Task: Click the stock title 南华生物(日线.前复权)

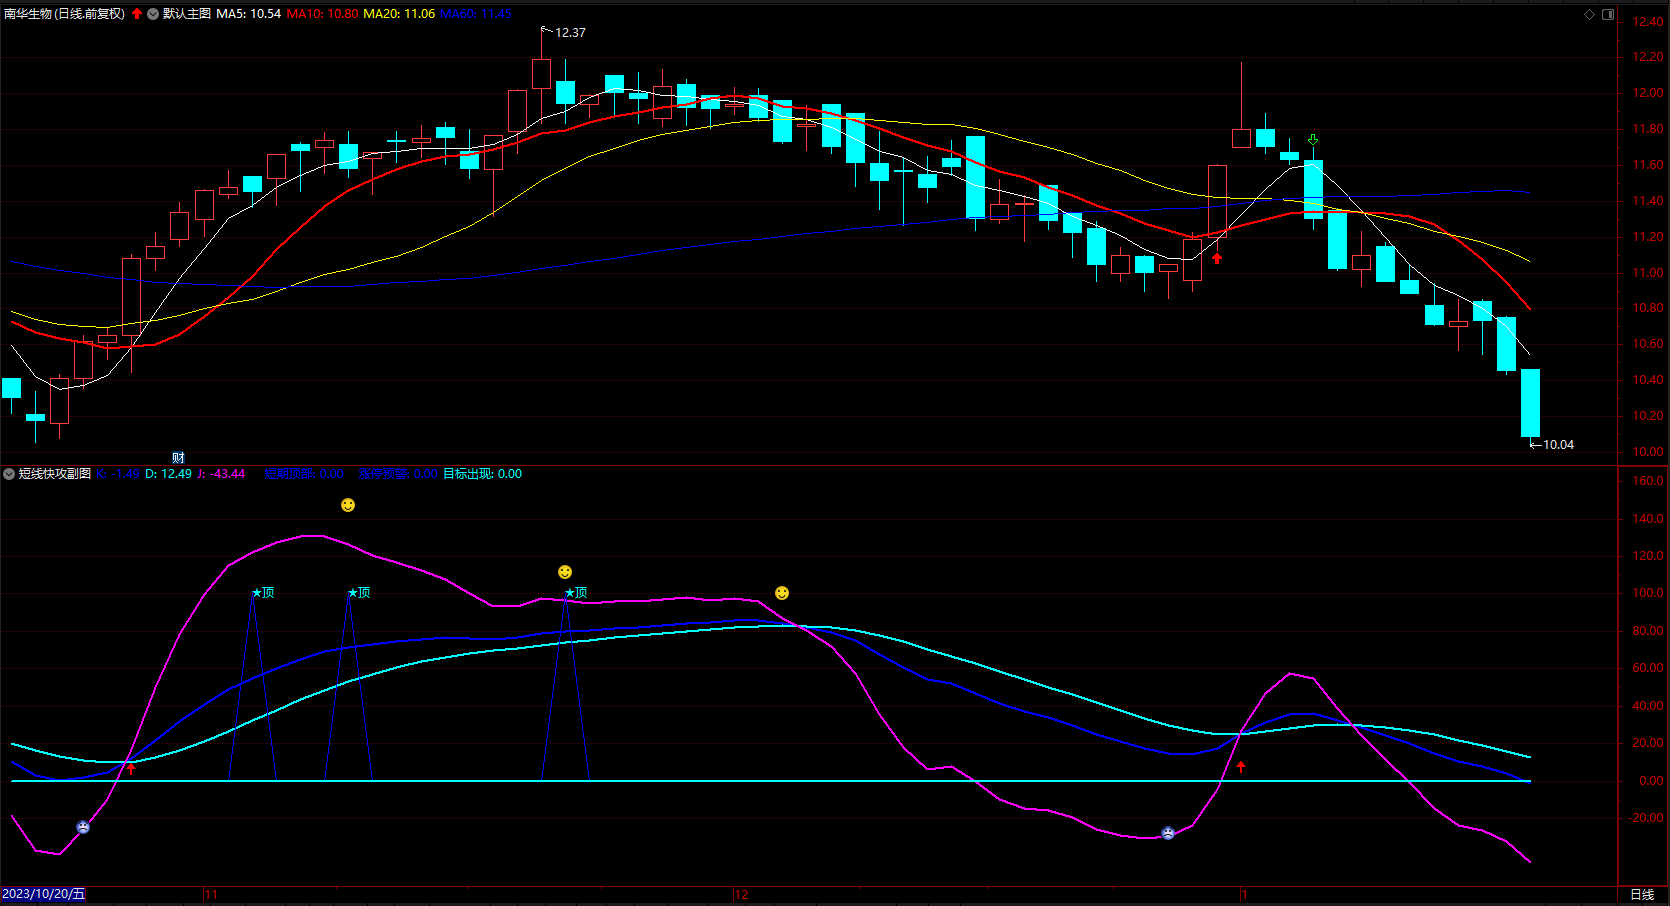Action: [65, 14]
